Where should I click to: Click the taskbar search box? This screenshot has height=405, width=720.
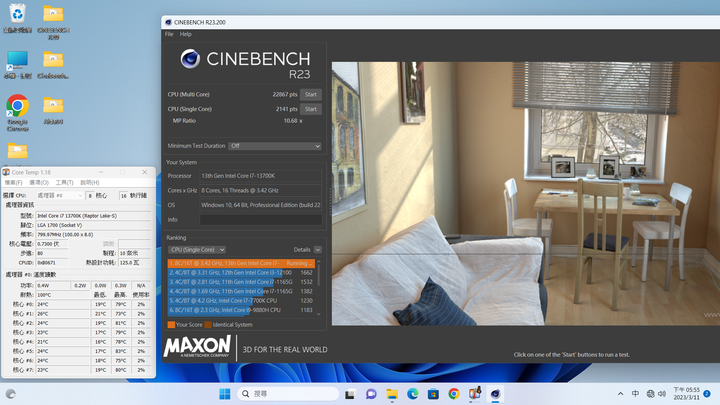288,394
